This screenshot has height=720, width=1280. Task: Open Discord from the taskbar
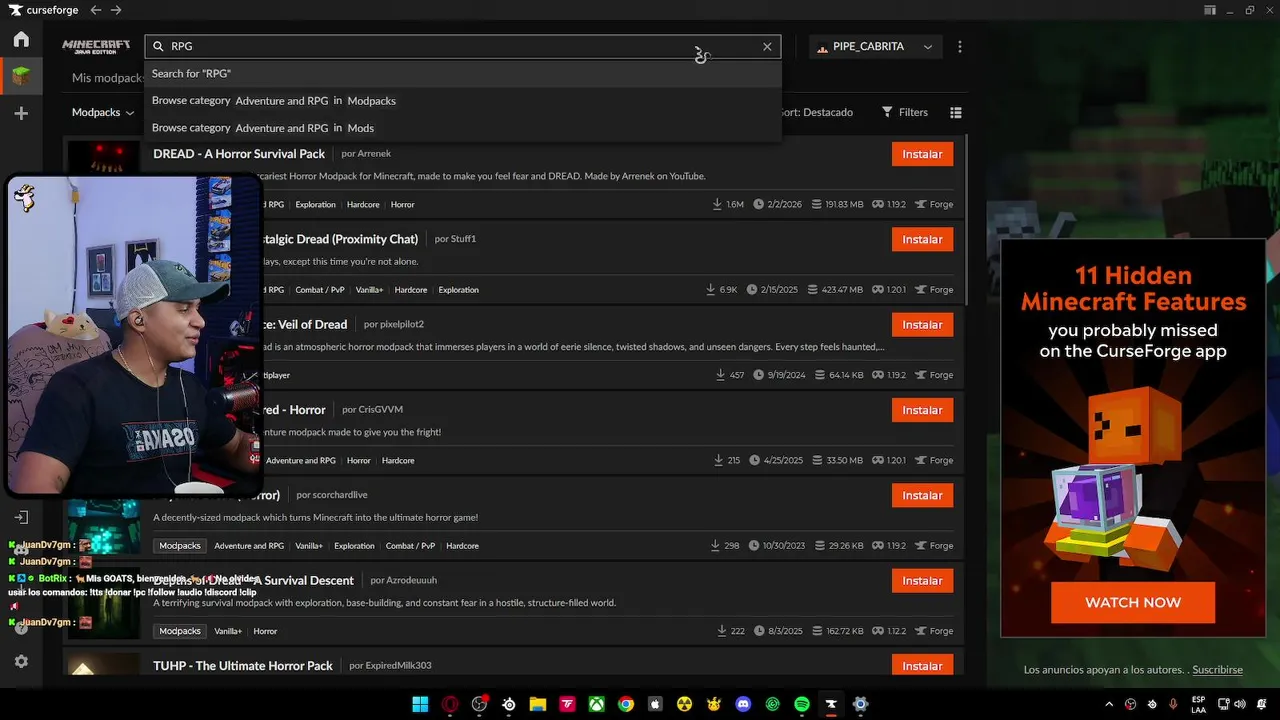coord(743,704)
